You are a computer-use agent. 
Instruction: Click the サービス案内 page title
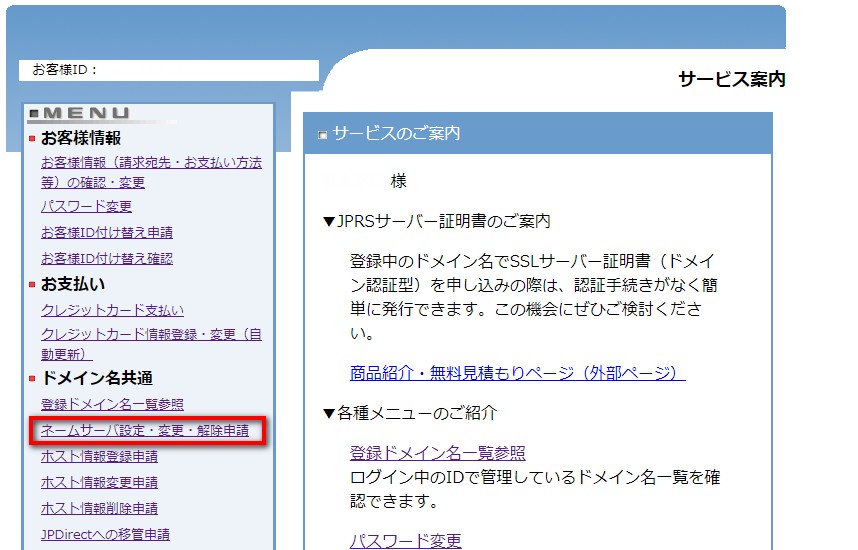click(x=732, y=79)
